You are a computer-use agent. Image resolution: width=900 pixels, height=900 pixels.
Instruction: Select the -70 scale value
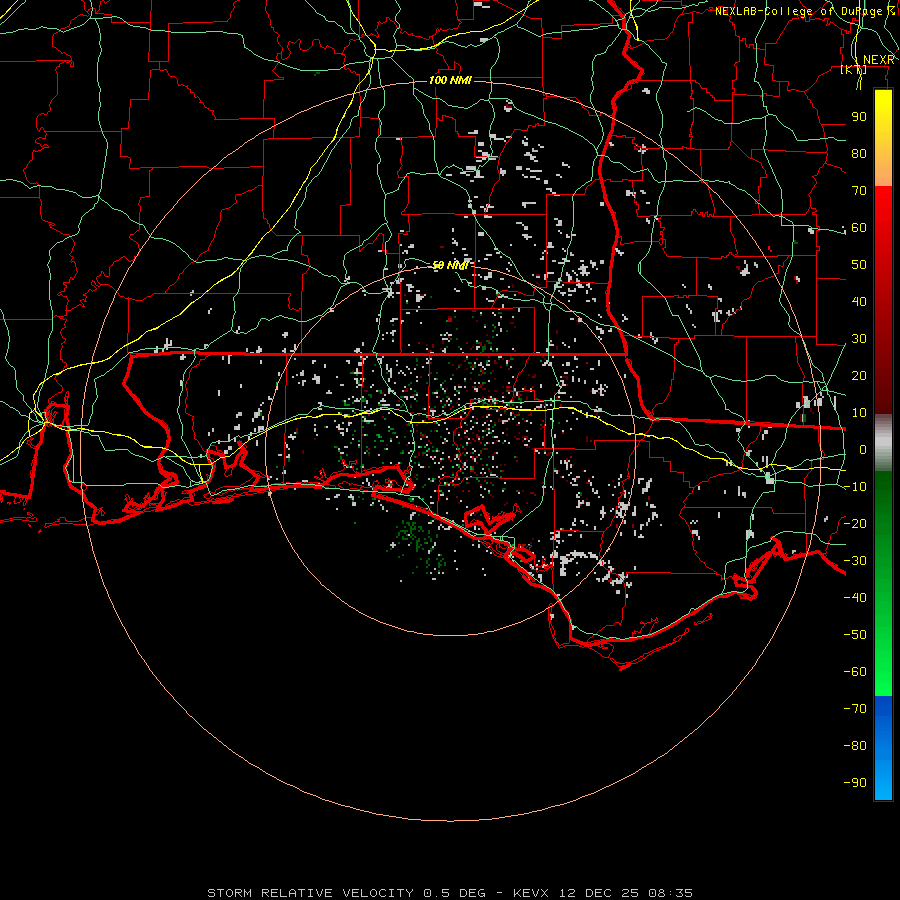tap(855, 708)
